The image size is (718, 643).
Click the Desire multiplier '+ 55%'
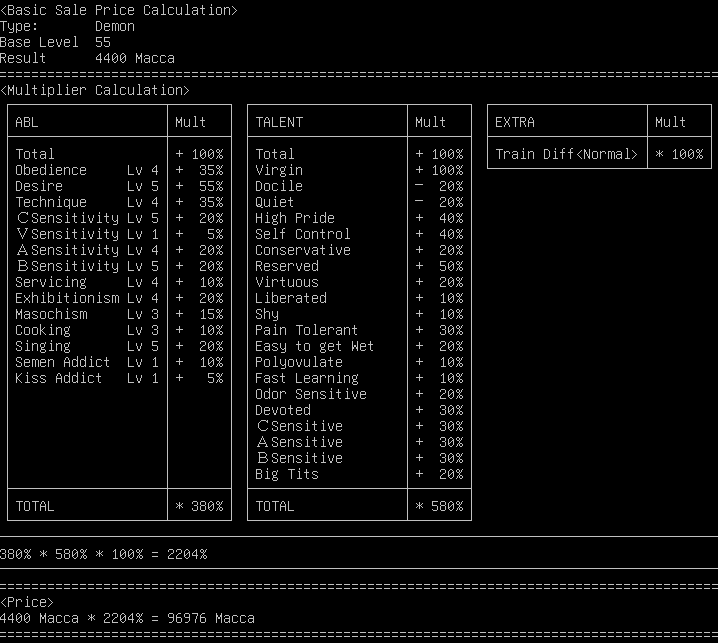click(x=200, y=186)
